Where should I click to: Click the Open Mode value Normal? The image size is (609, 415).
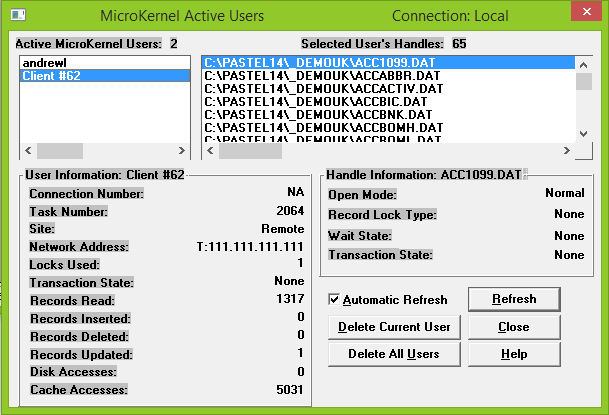565,193
